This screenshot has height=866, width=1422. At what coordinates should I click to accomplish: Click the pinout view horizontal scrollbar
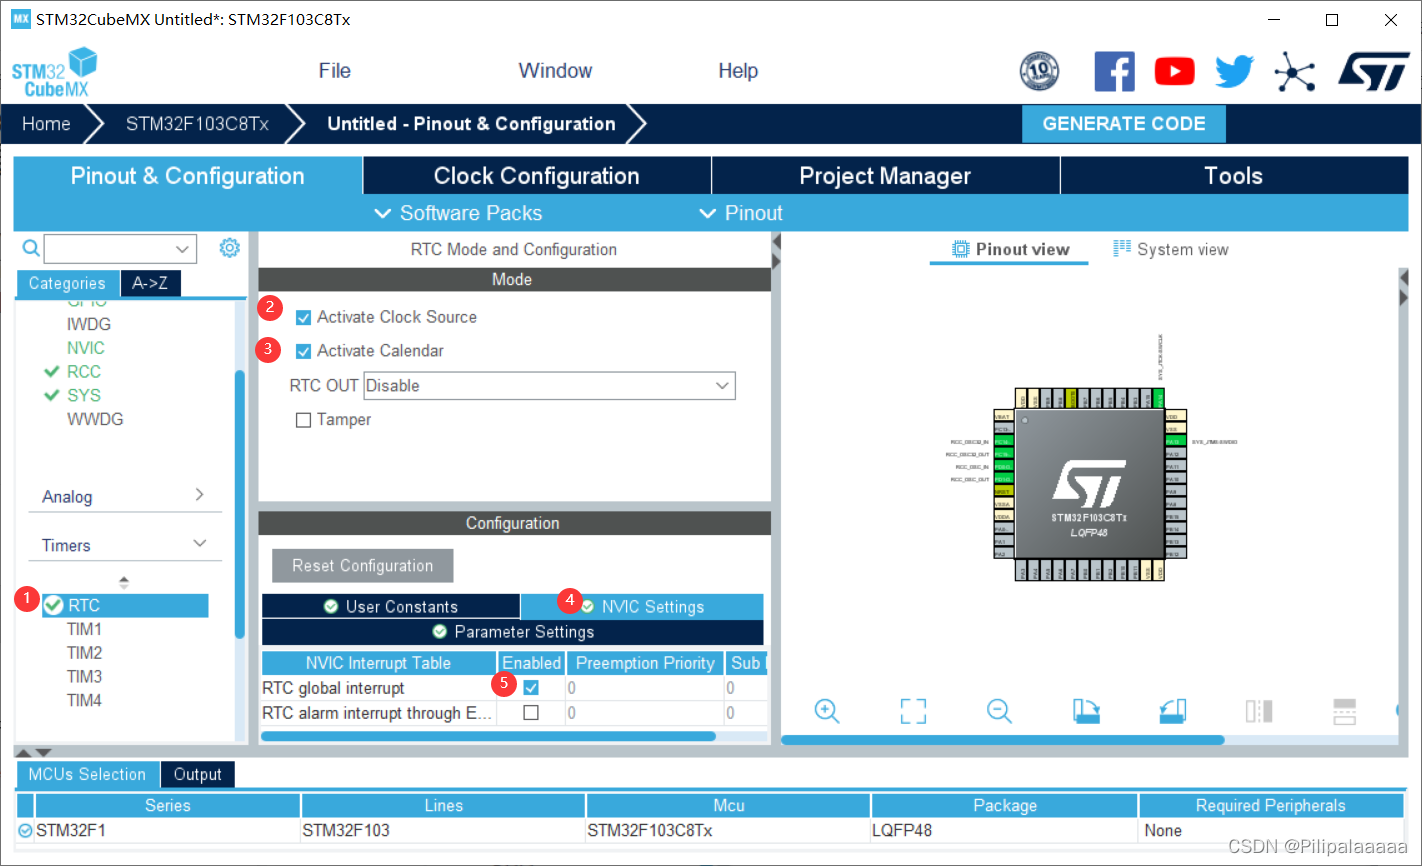(x=1002, y=740)
